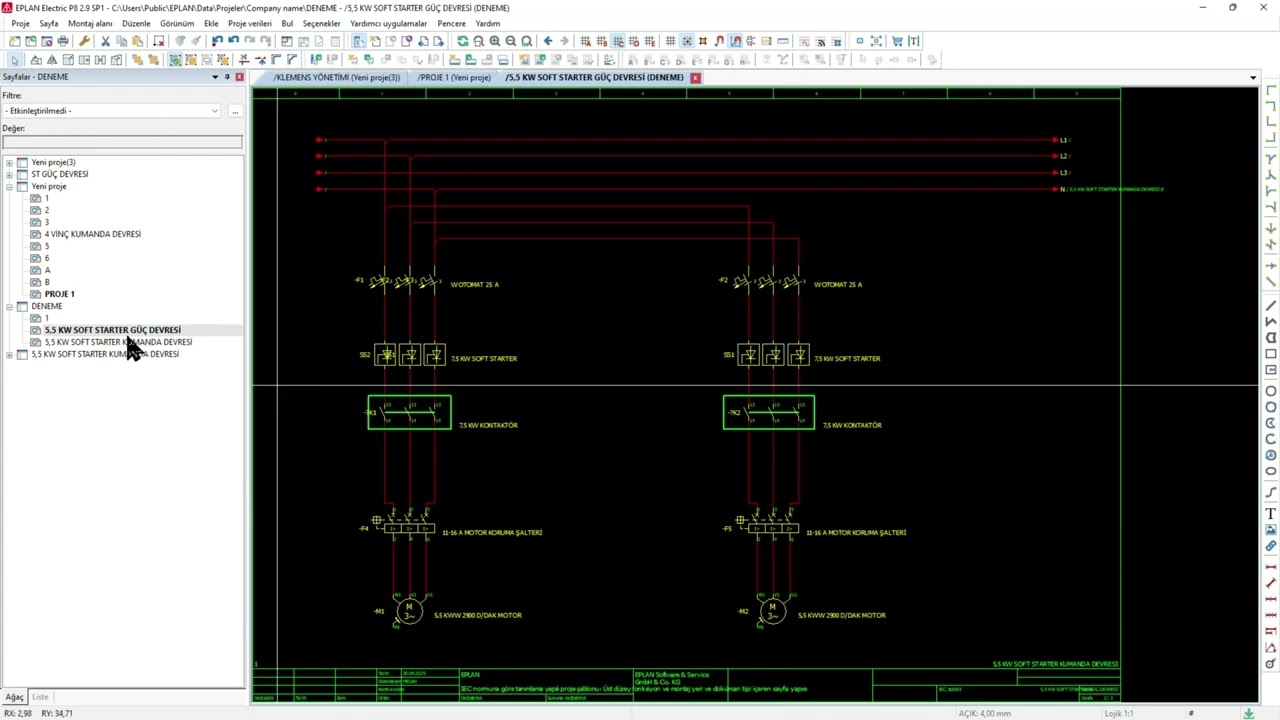
Task: Open the Yardım menu
Action: click(x=487, y=23)
